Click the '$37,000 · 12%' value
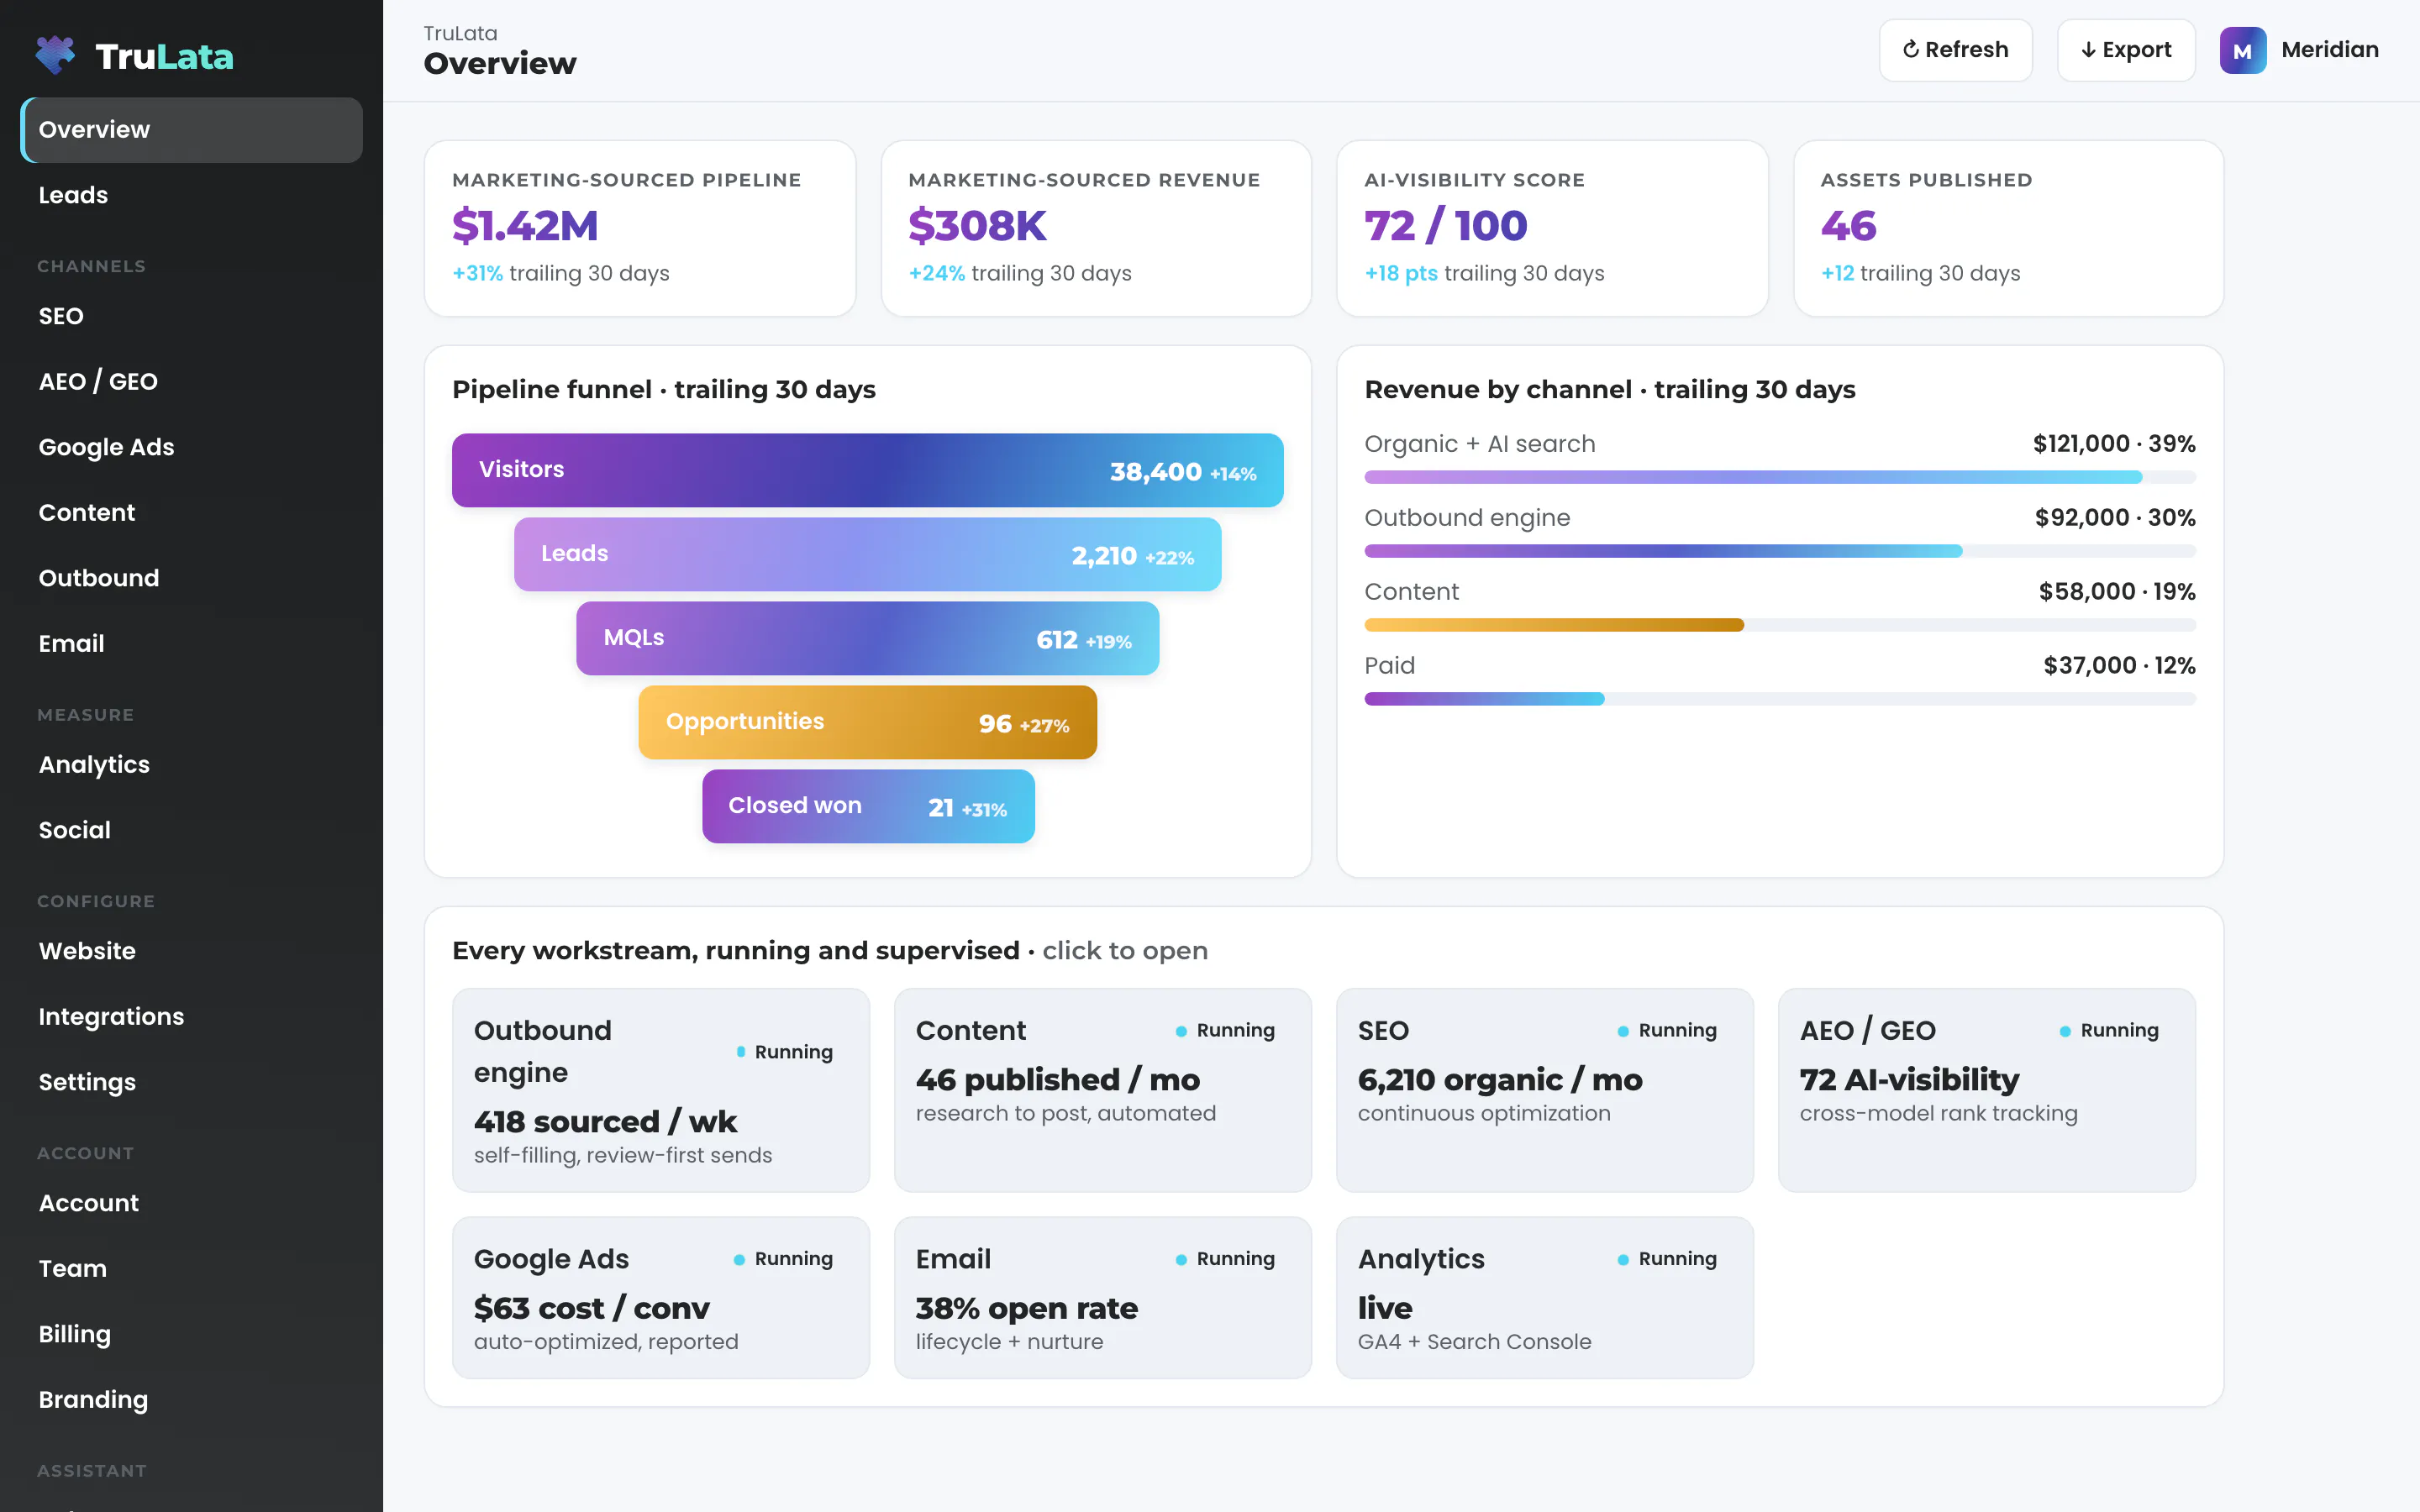 (2119, 666)
